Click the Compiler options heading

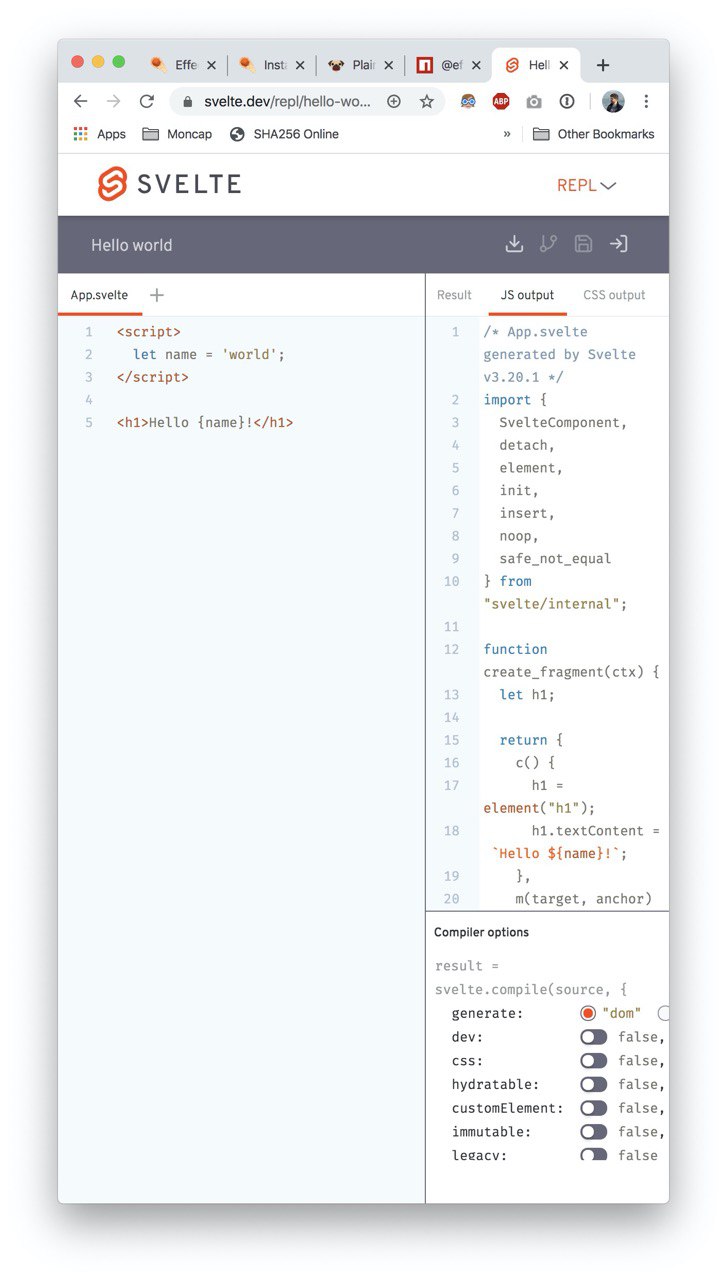coord(481,932)
